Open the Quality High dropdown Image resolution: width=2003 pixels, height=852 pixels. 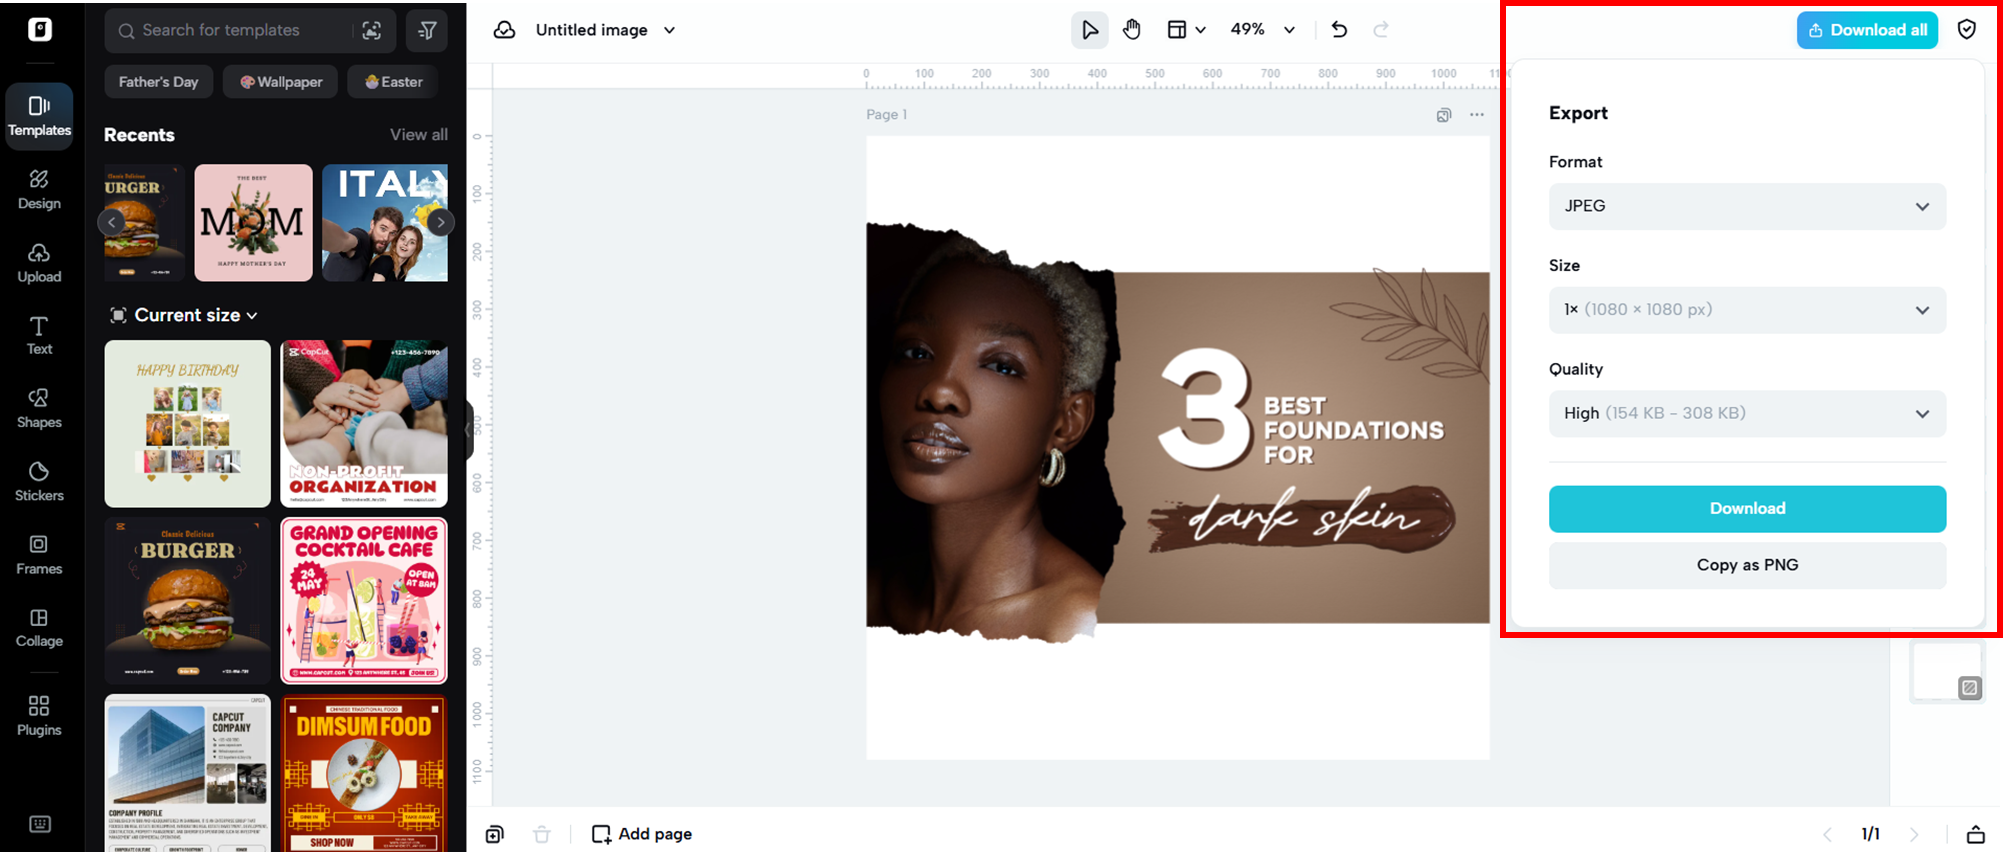click(x=1747, y=413)
